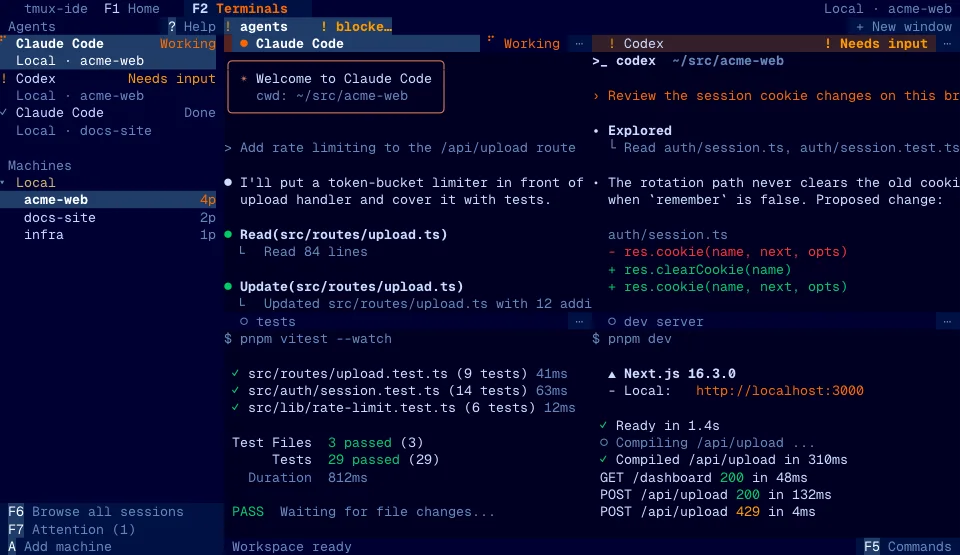Click the src/auth/session.test.ts result row
Image resolution: width=960 pixels, height=555 pixels.
[400, 391]
